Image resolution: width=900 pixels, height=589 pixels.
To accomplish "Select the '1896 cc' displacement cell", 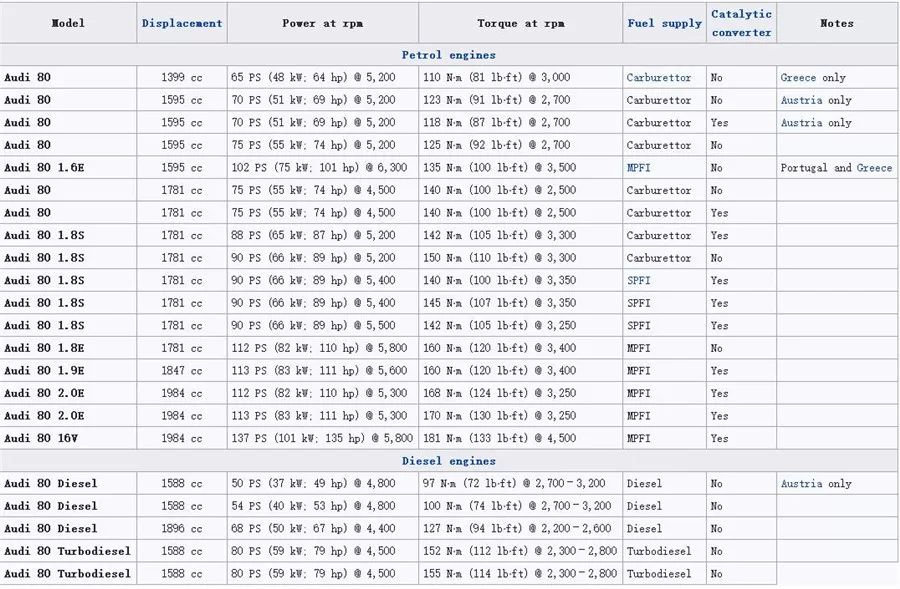I will pyautogui.click(x=181, y=528).
